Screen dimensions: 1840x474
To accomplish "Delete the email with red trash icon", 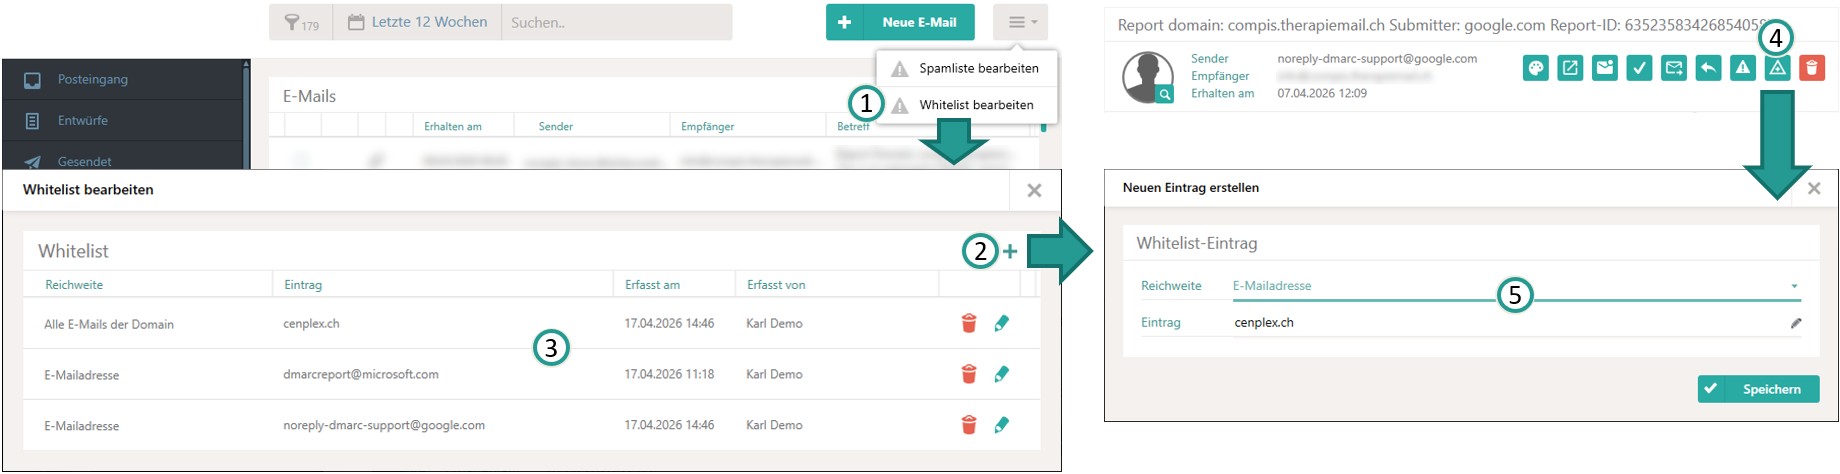I will pyautogui.click(x=1811, y=68).
